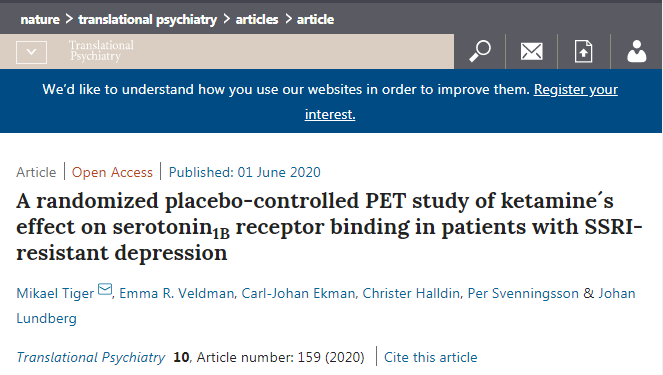Select articles in the breadcrumb trail
663x375 pixels.
click(257, 19)
